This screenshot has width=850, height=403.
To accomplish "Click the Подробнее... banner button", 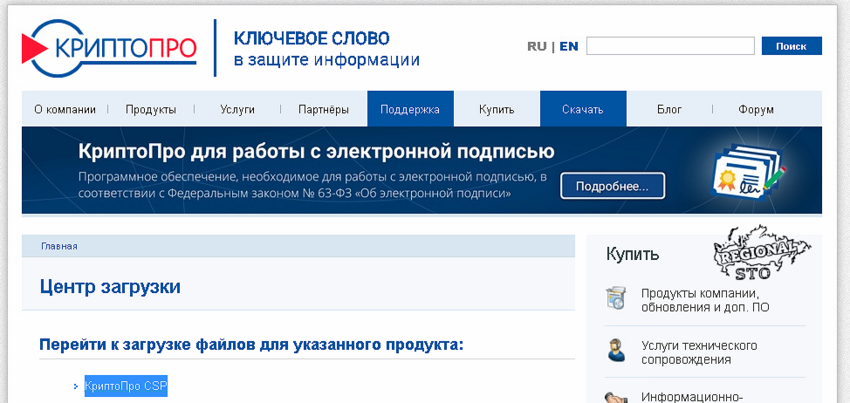I will click(613, 186).
